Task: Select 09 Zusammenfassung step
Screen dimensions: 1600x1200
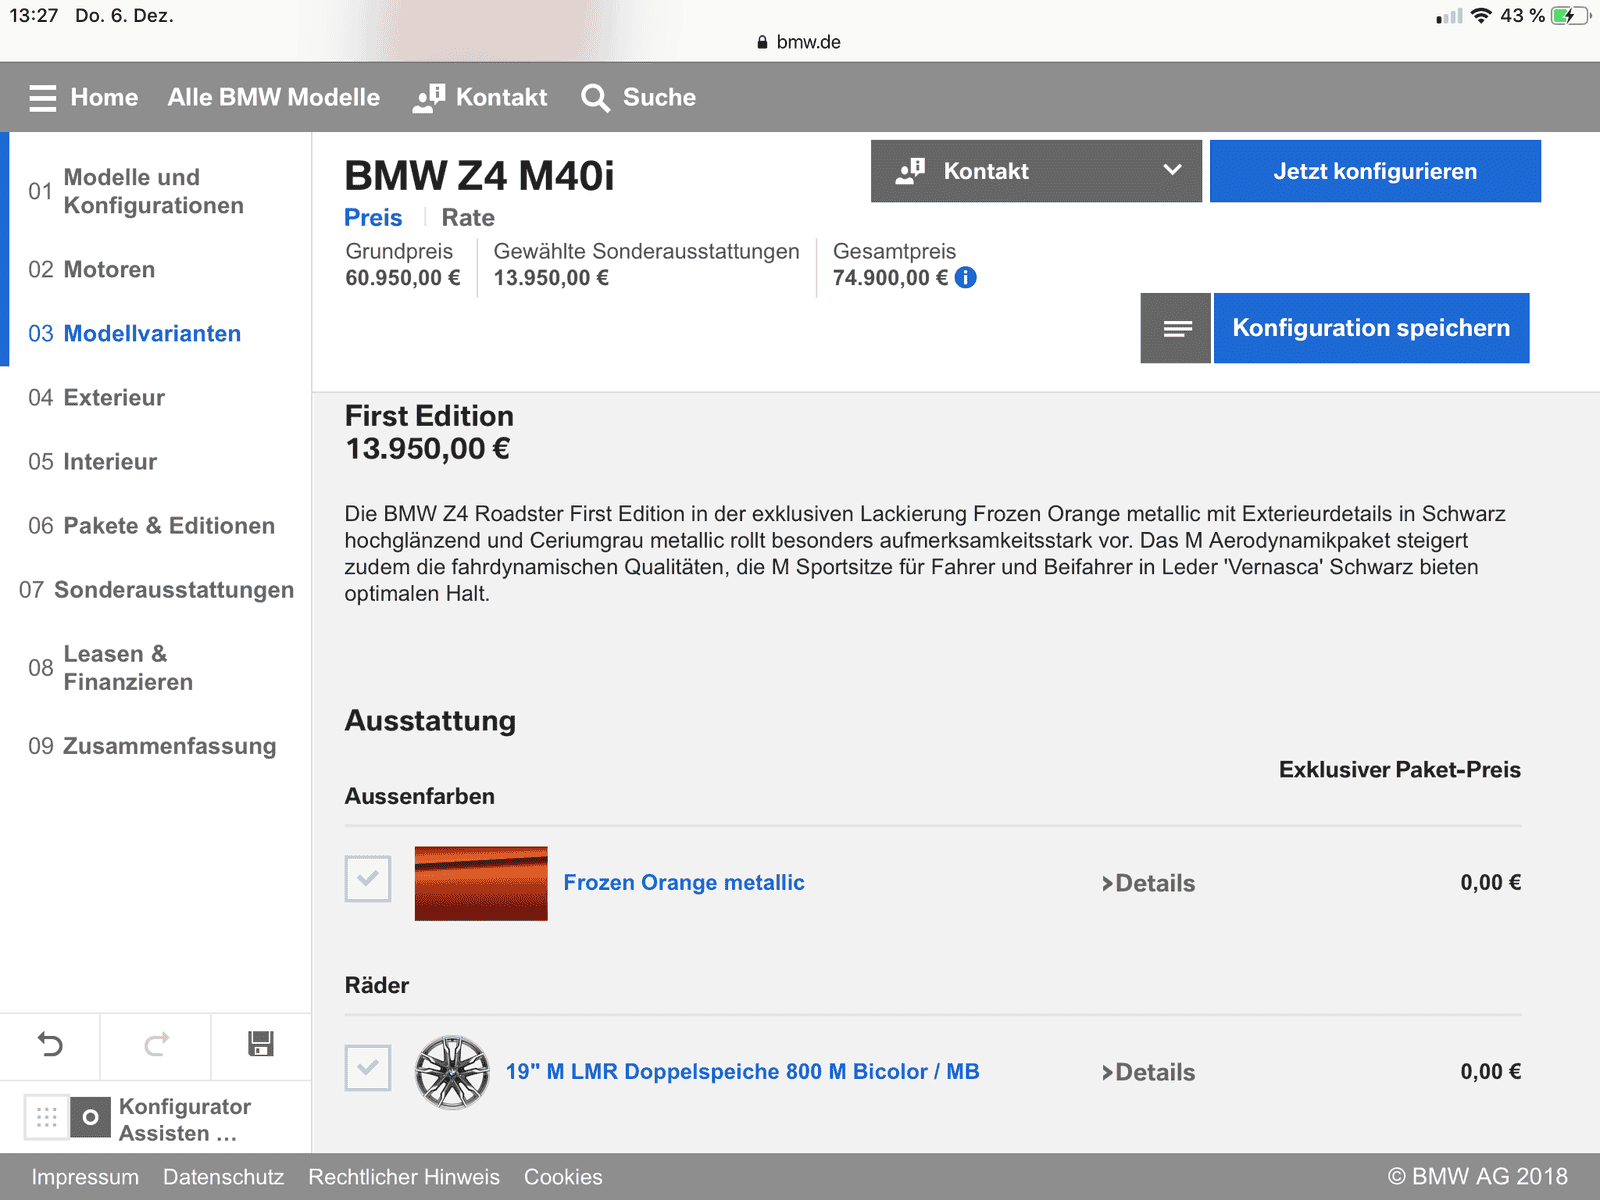Action: [155, 745]
